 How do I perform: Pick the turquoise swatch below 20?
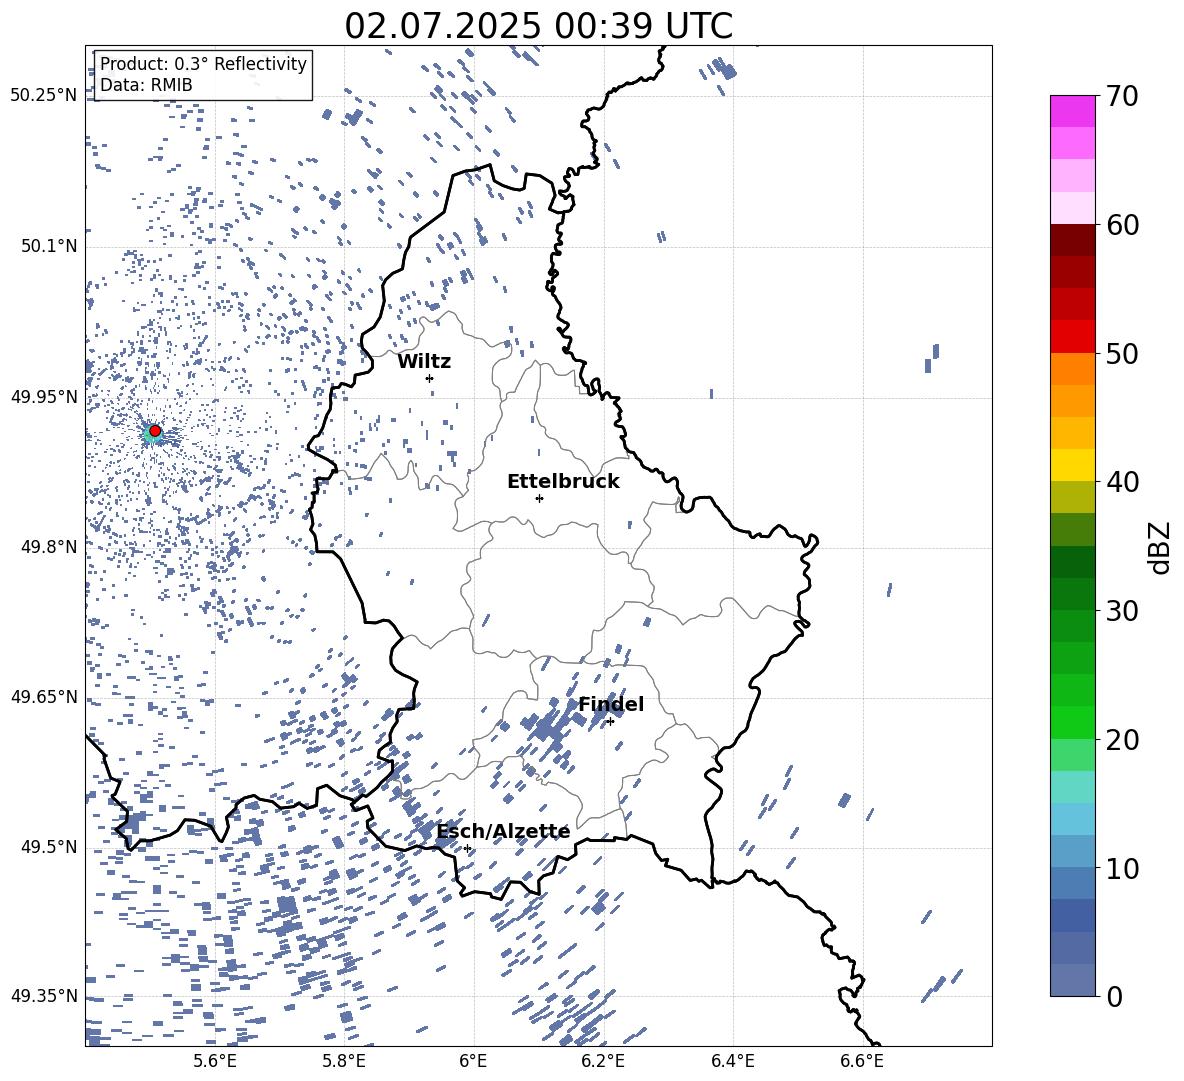(x=1072, y=787)
